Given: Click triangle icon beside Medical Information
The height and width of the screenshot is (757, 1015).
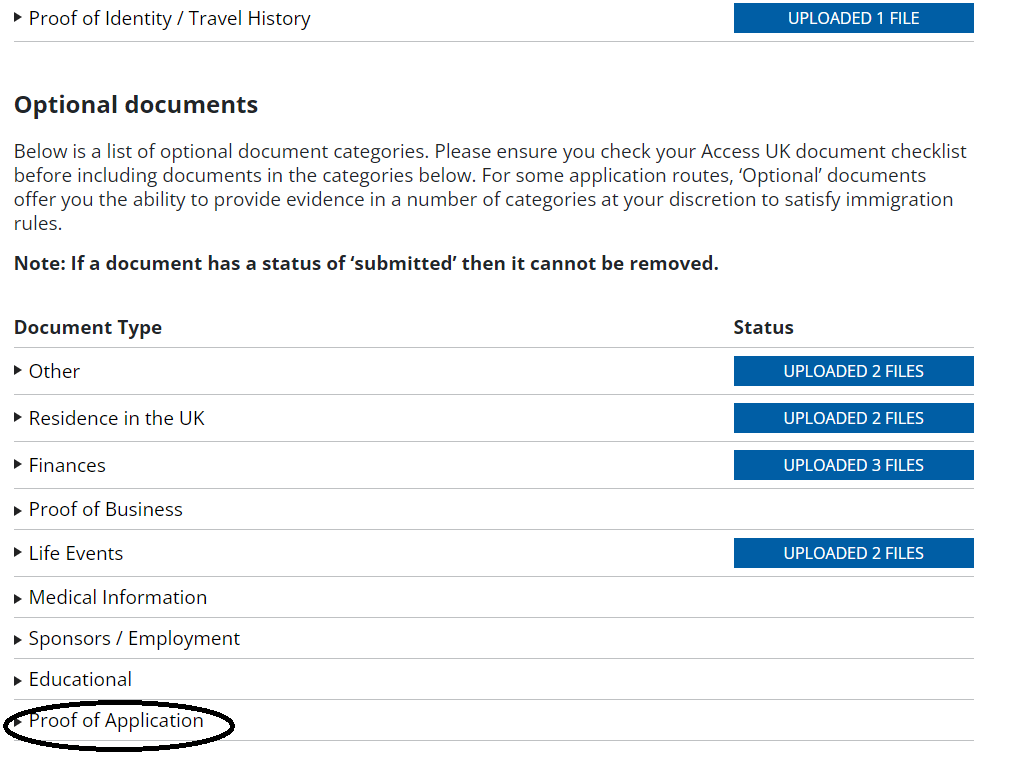Looking at the screenshot, I should [x=18, y=598].
